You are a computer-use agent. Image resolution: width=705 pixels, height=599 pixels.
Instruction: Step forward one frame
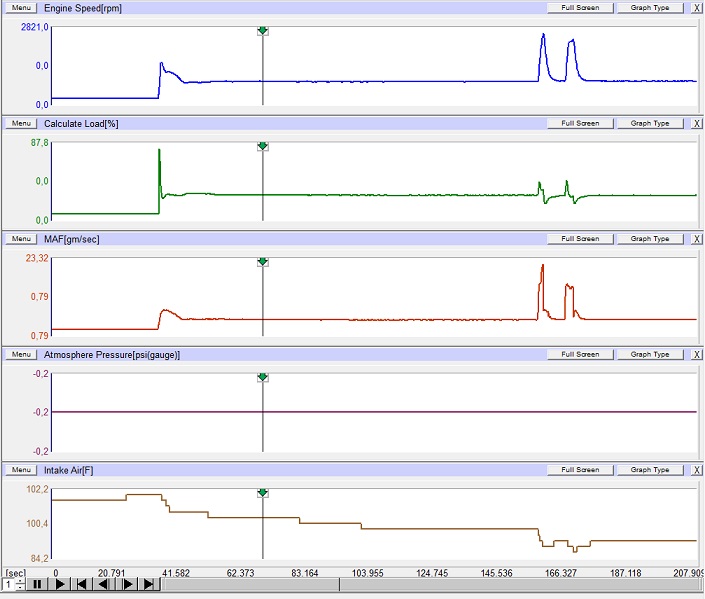coord(127,585)
